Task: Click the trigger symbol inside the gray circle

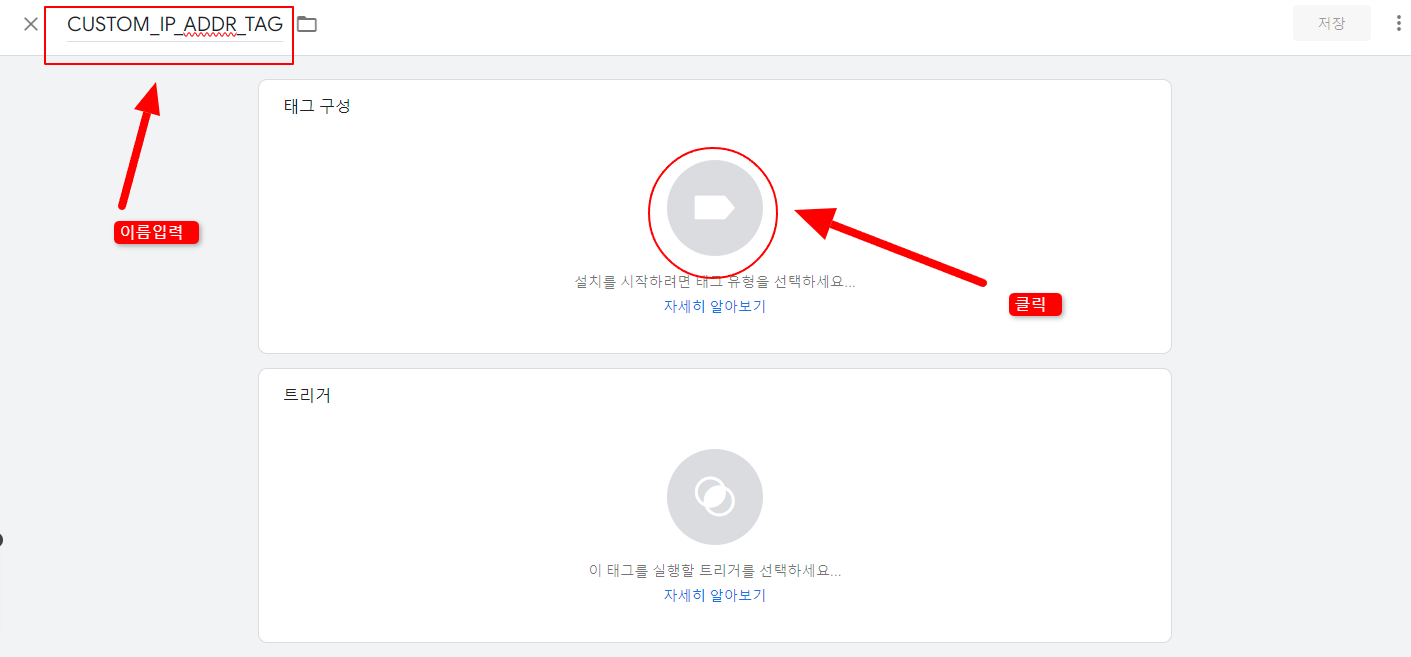Action: click(713, 496)
